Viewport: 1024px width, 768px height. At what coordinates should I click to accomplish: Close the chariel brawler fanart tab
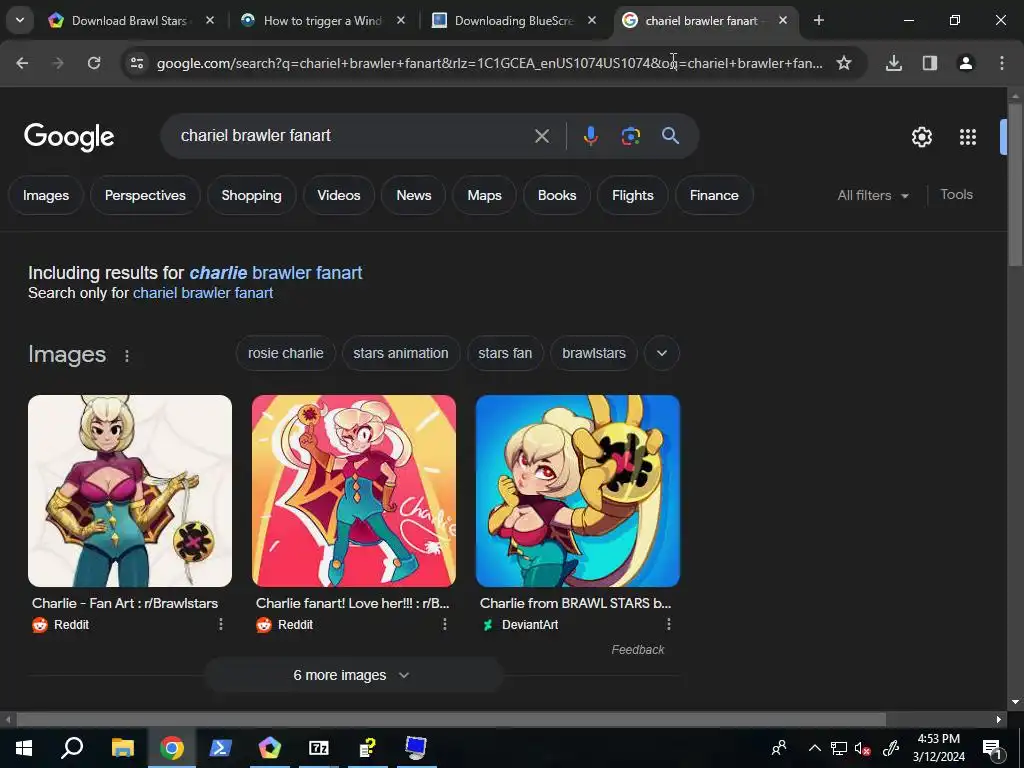point(783,21)
